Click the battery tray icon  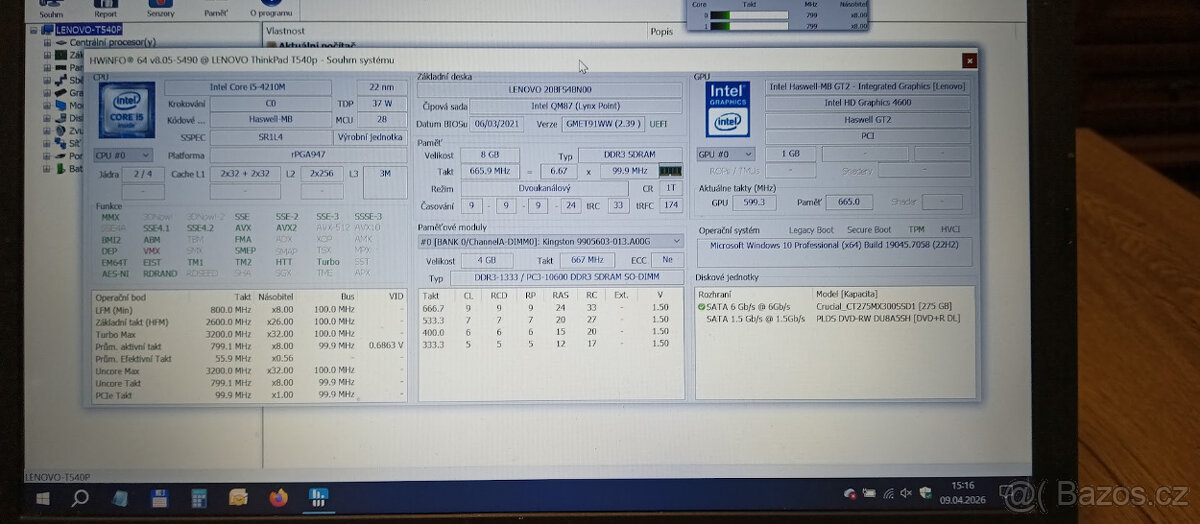868,492
